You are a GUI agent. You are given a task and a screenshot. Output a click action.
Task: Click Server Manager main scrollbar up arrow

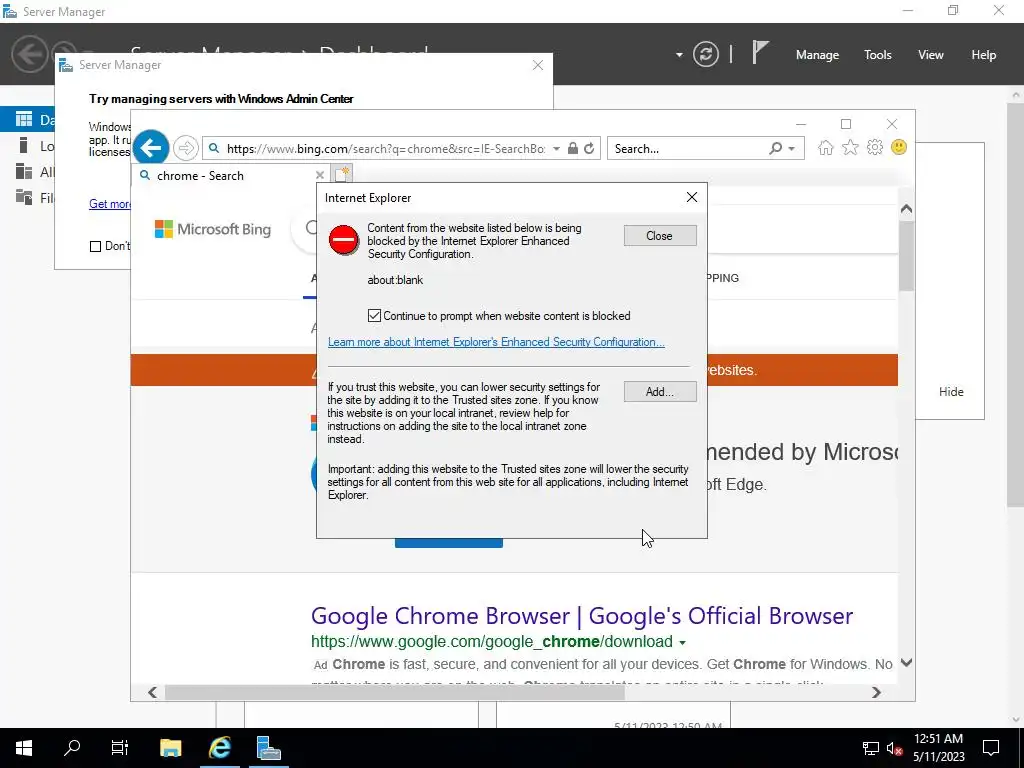1016,95
